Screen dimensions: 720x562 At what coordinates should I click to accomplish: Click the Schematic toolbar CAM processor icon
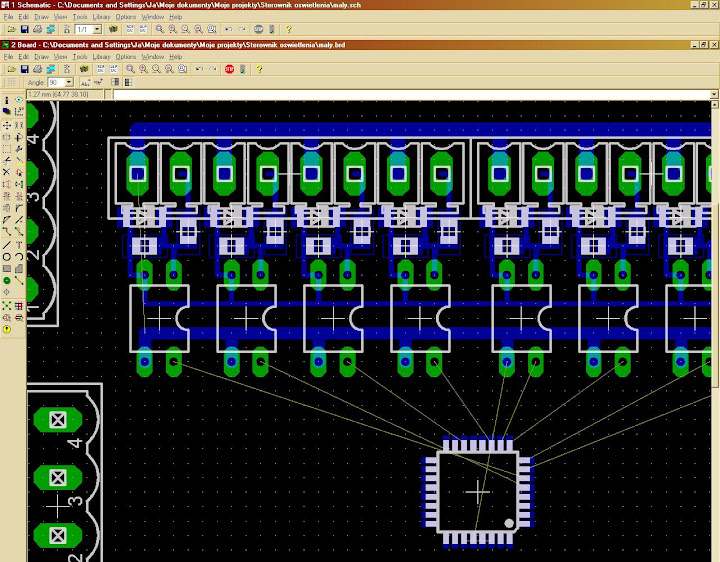[x=51, y=29]
